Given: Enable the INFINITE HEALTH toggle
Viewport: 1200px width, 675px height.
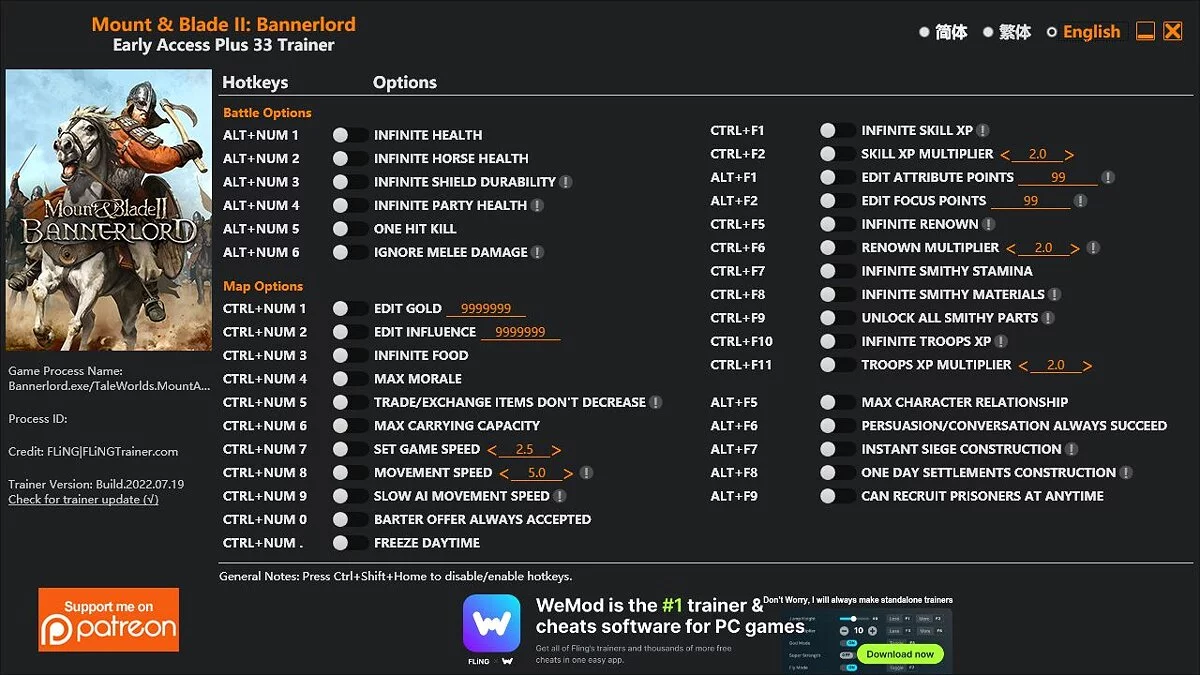Looking at the screenshot, I should point(349,134).
